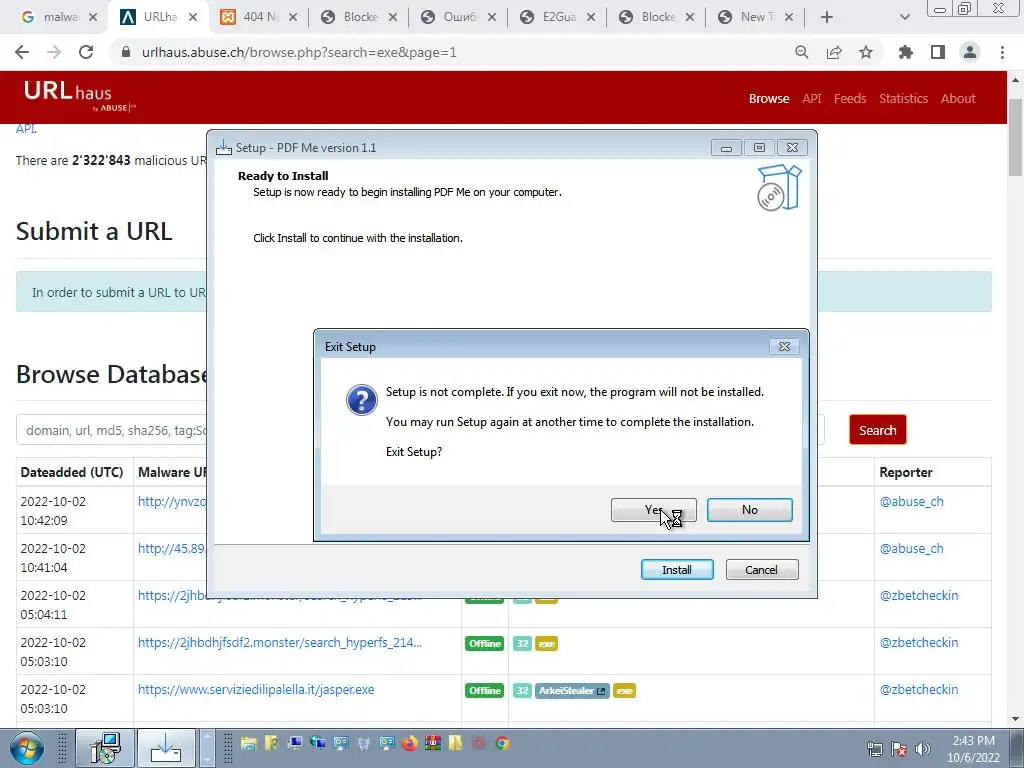The image size is (1024, 768).
Task: Click the red Search button on URLhaus
Action: point(877,430)
